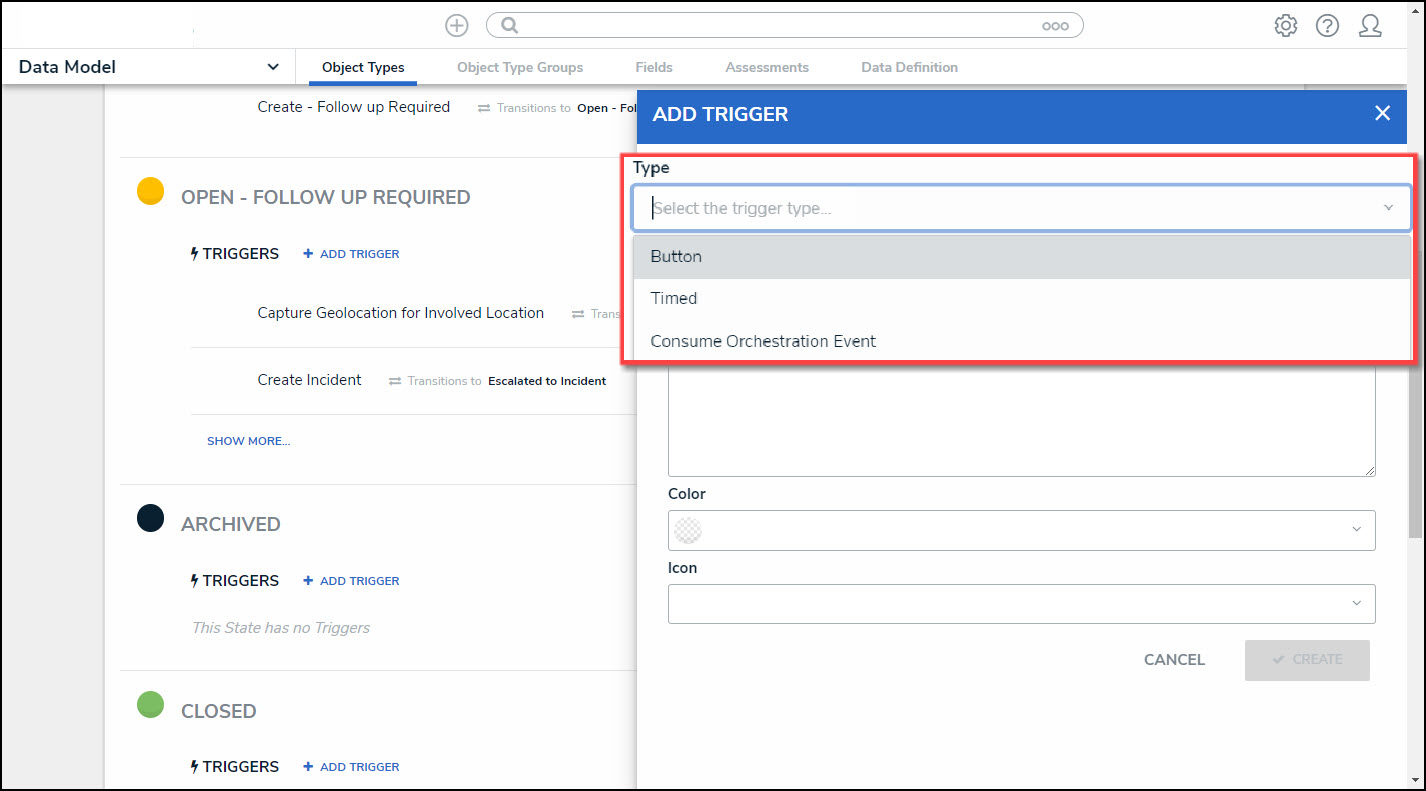Click Show More under Open triggers

pos(248,441)
